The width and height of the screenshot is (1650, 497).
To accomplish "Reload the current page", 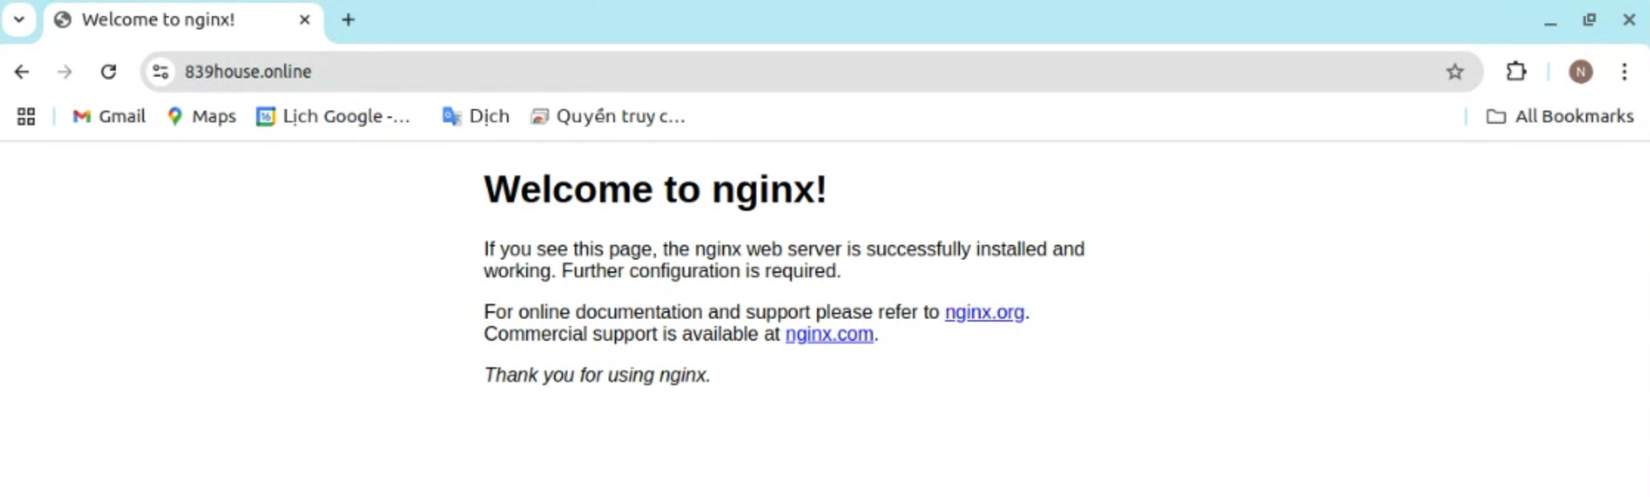I will (x=109, y=72).
